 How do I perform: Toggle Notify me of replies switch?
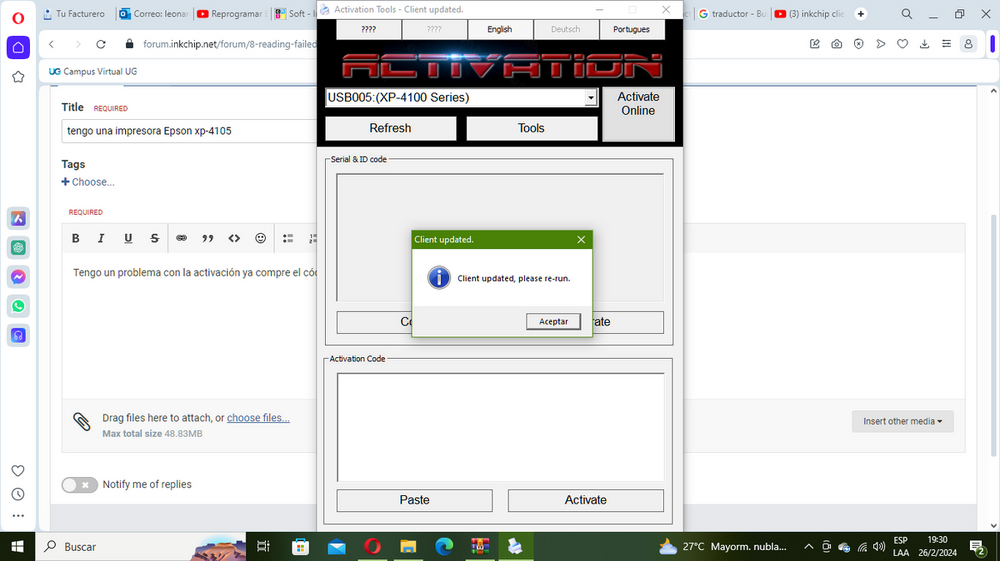tap(80, 484)
